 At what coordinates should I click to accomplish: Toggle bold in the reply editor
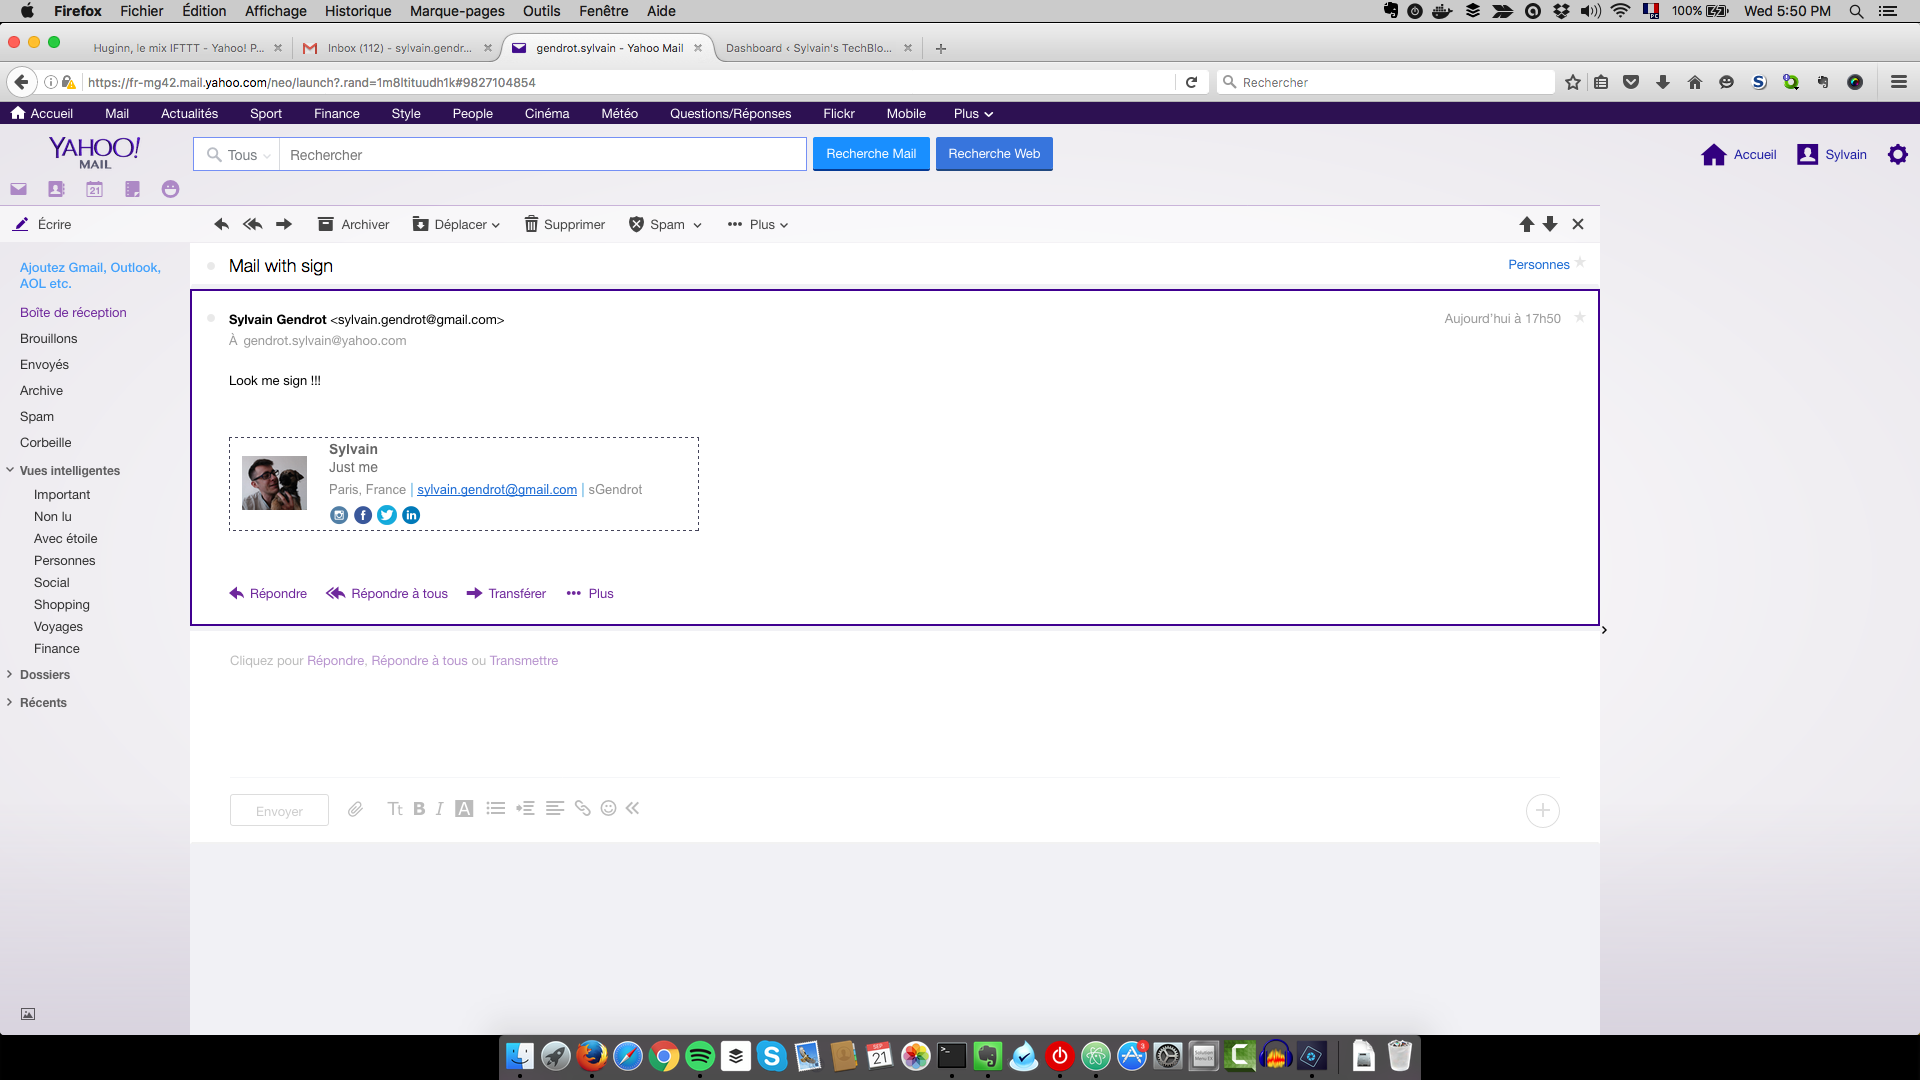(x=419, y=809)
